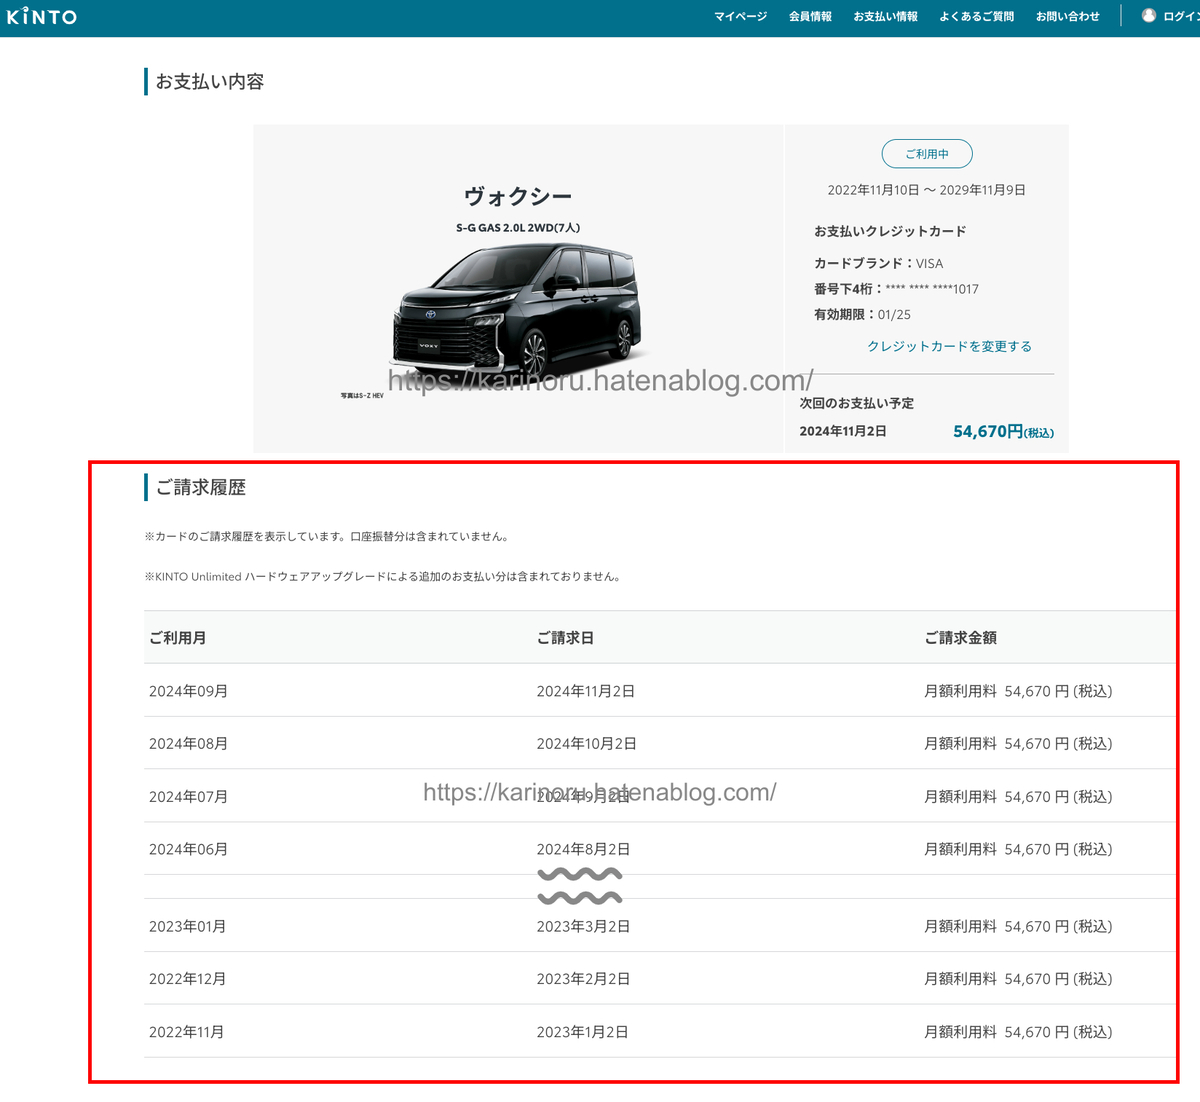Select billing date 2024年11月2日 in the history table
This screenshot has height=1102, width=1200.
[585, 691]
